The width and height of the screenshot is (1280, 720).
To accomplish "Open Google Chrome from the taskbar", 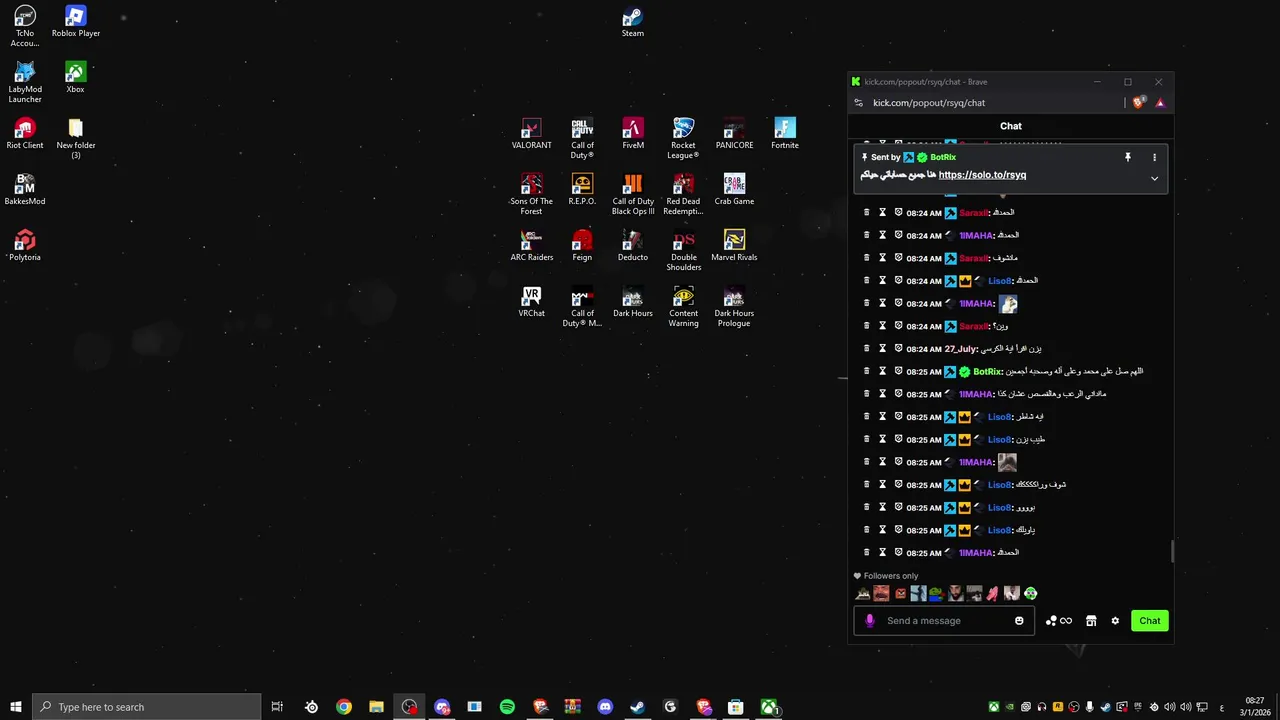I will 344,707.
